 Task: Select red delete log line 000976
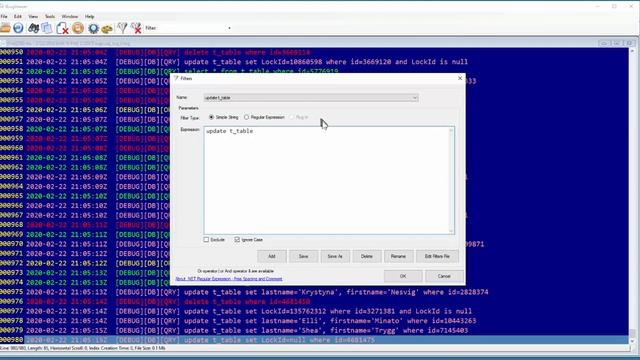pos(314,302)
